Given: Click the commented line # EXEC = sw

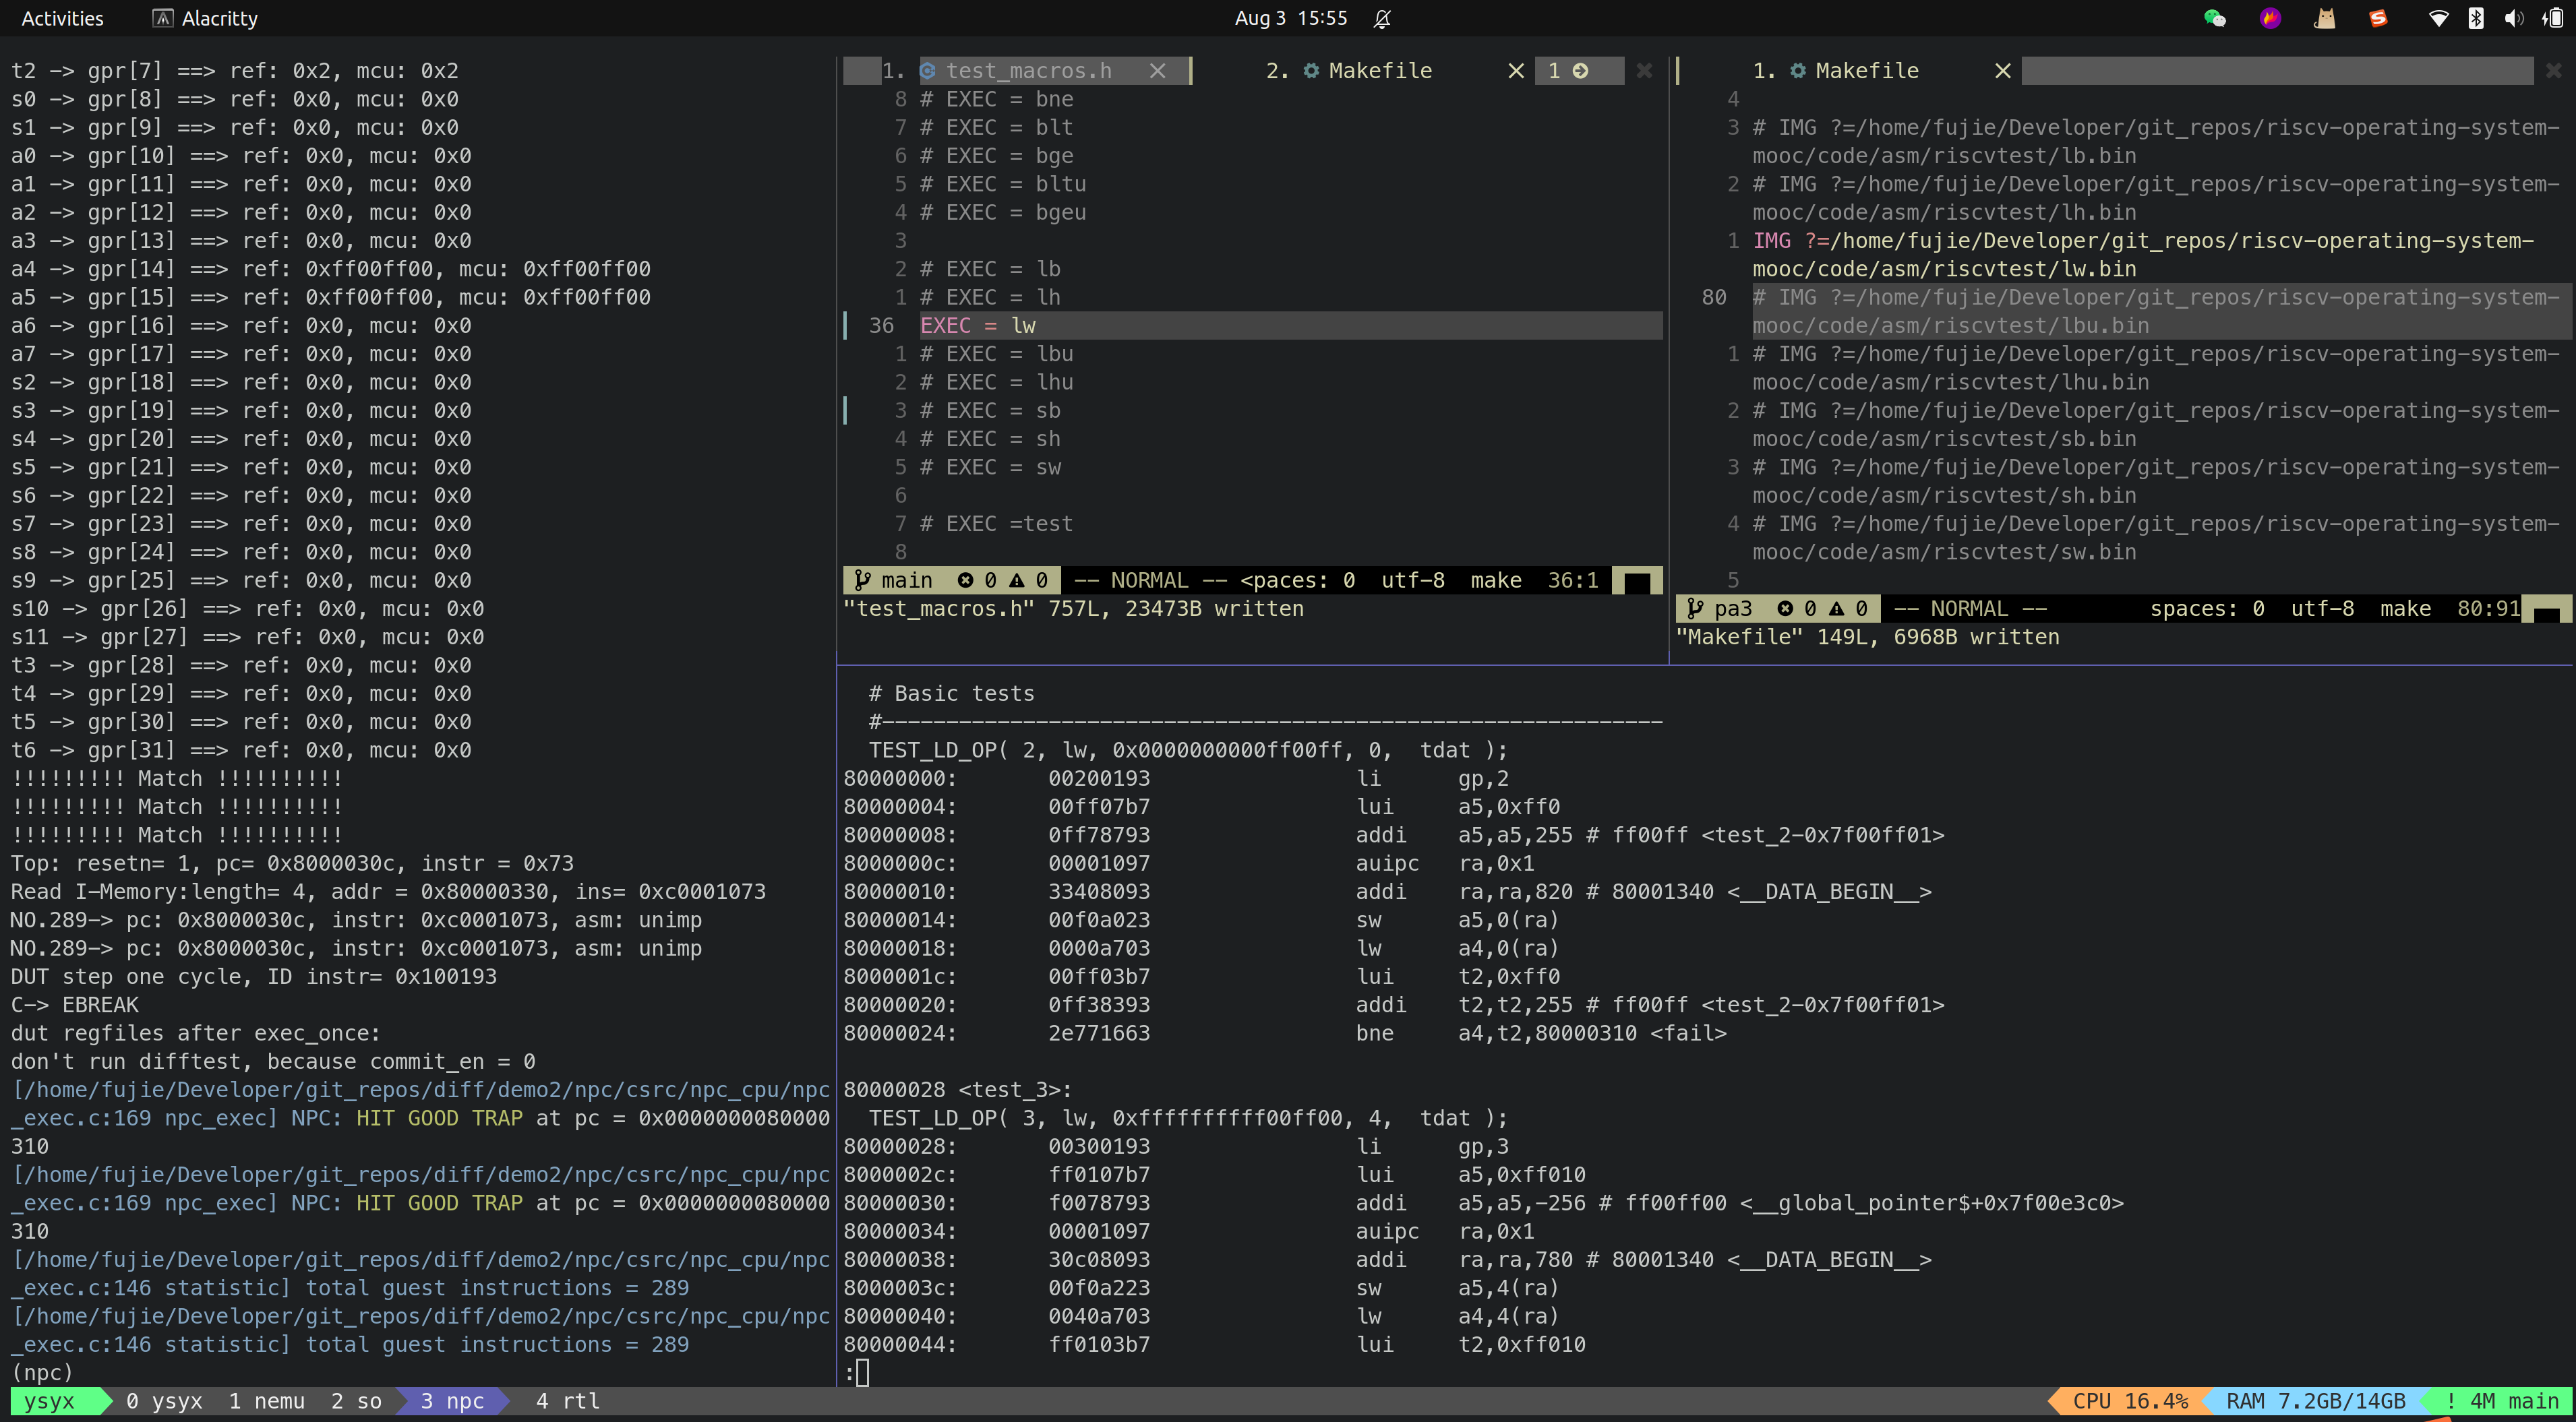Looking at the screenshot, I should [x=990, y=467].
